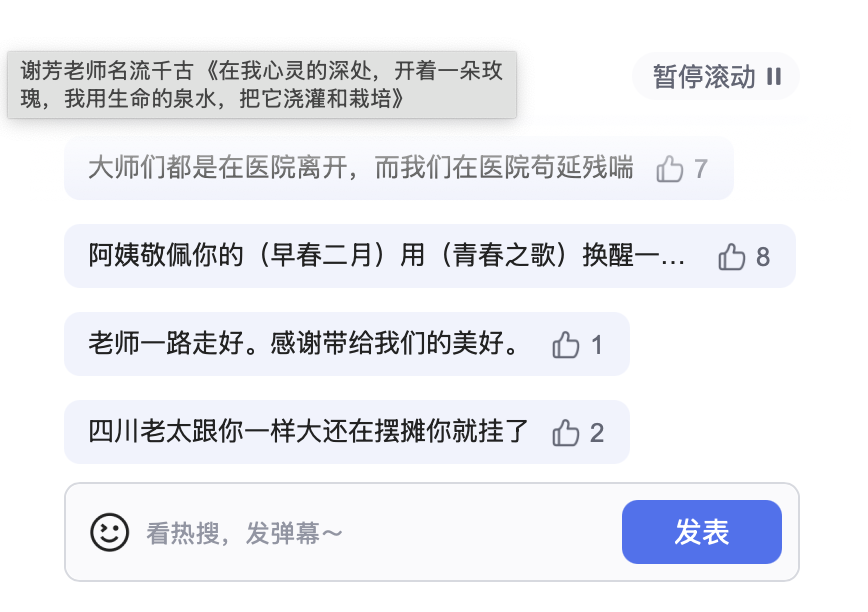
Task: Click like count 2 on fourth comment
Action: (x=597, y=433)
